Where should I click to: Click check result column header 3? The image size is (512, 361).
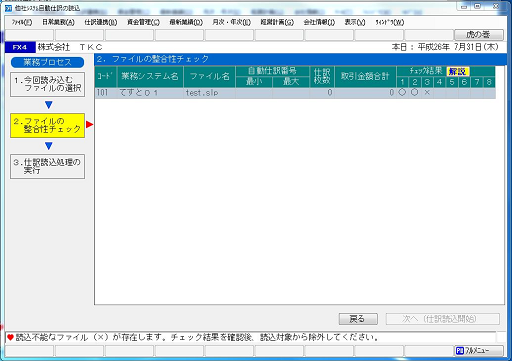click(427, 82)
